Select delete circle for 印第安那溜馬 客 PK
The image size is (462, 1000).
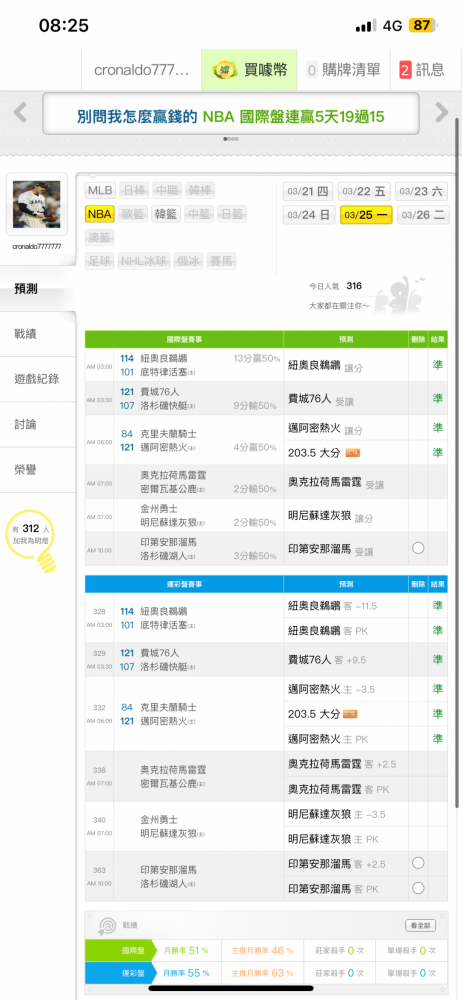[418, 887]
